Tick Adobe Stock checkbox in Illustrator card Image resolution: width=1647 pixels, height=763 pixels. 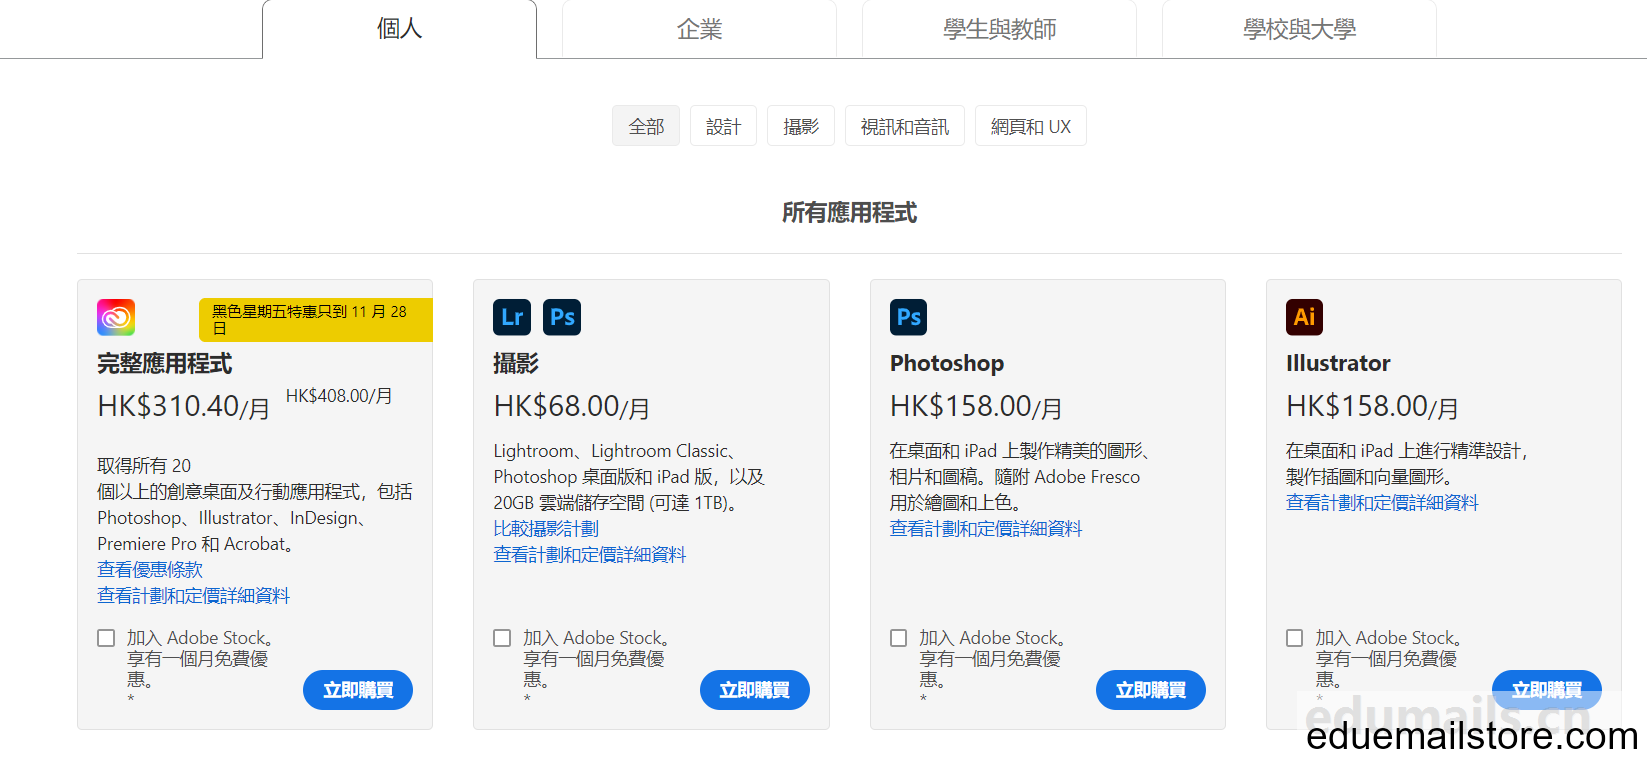[1295, 638]
